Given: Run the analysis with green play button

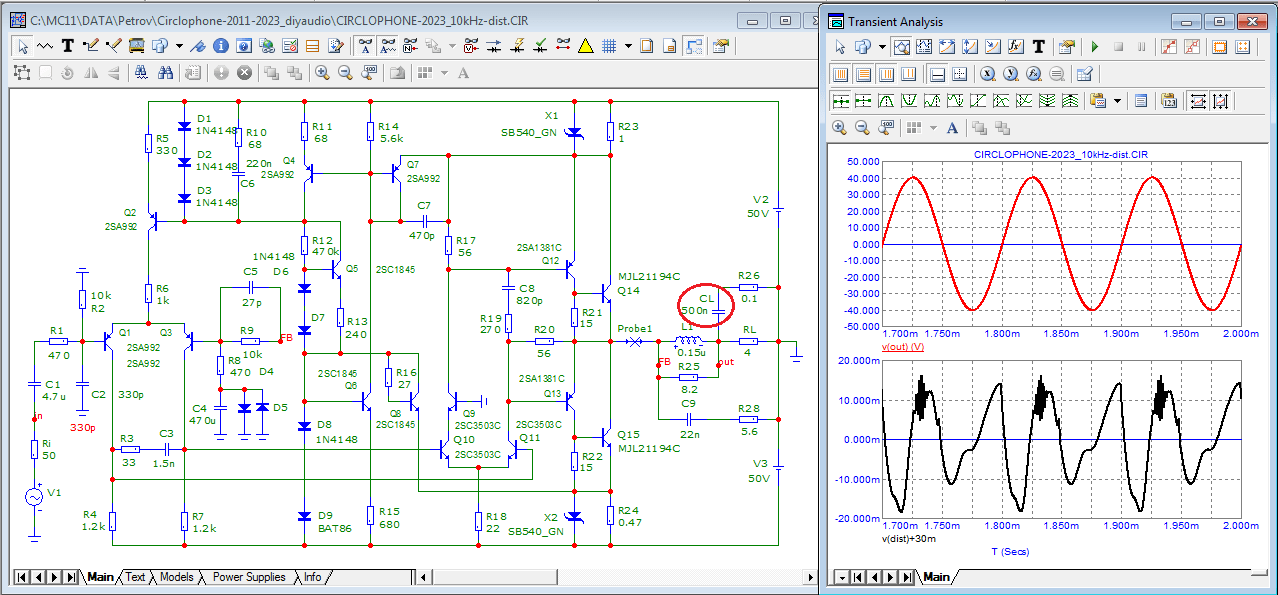Looking at the screenshot, I should (x=1095, y=47).
